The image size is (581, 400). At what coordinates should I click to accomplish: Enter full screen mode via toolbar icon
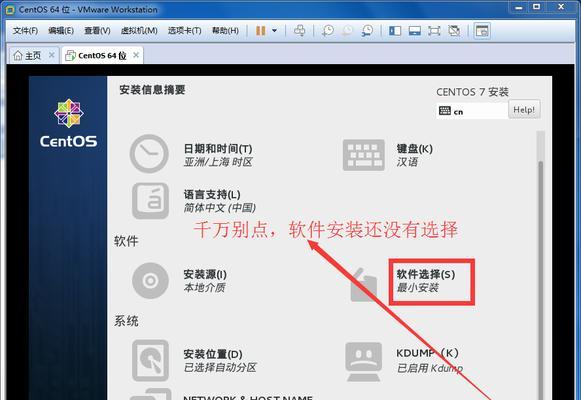tap(434, 30)
